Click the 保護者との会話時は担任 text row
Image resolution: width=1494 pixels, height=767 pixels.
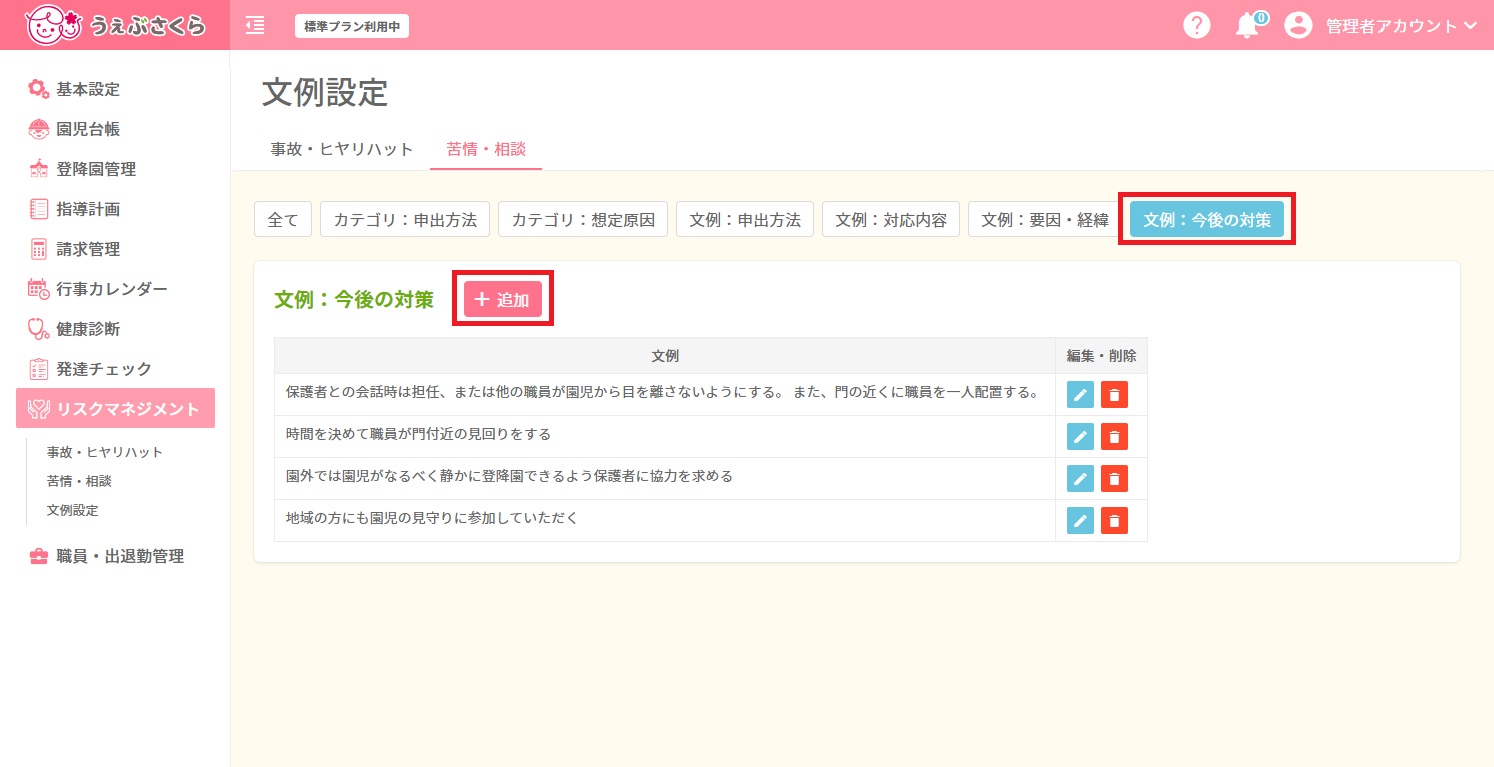665,395
